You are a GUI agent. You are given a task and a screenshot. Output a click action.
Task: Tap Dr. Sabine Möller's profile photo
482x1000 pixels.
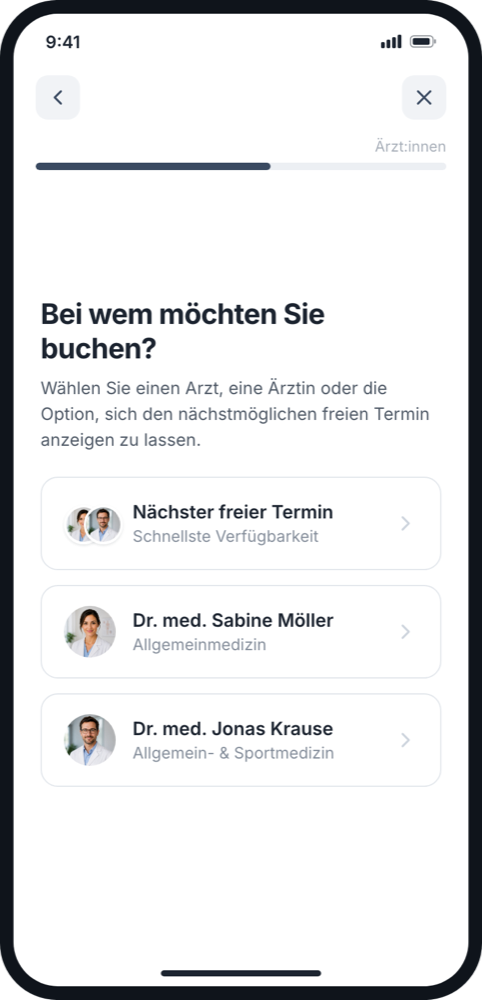coord(90,631)
